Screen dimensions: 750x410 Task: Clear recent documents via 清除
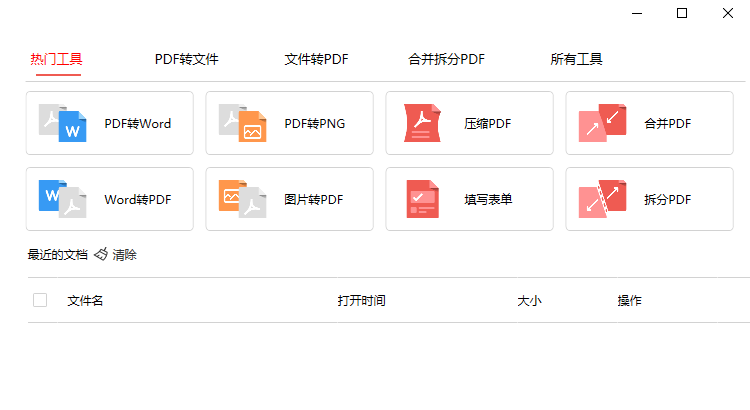[124, 255]
